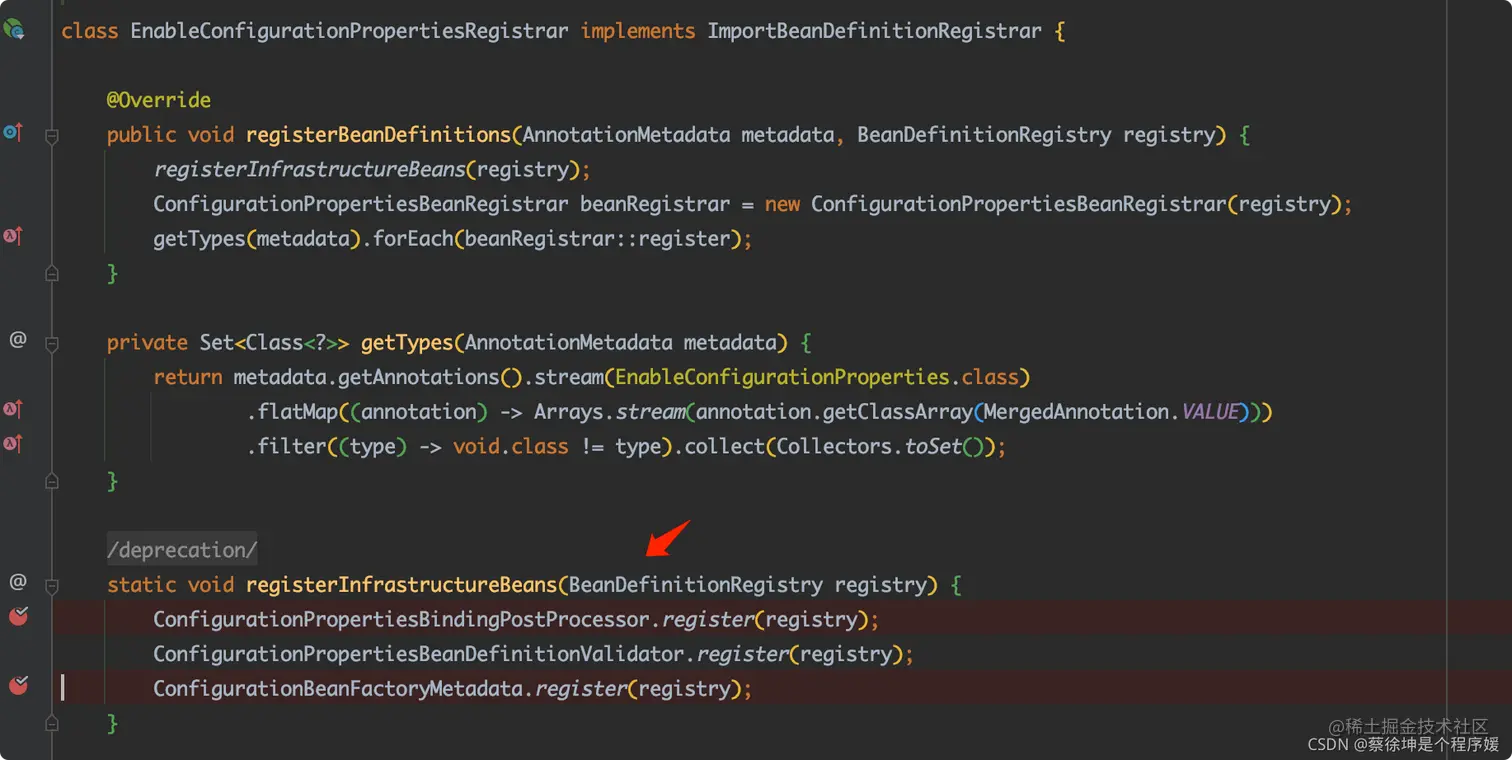Screen dimensions: 1512x760
Task: Click the @ gutter icon beside static registerInfrastructureBeans
Action: click(17, 582)
